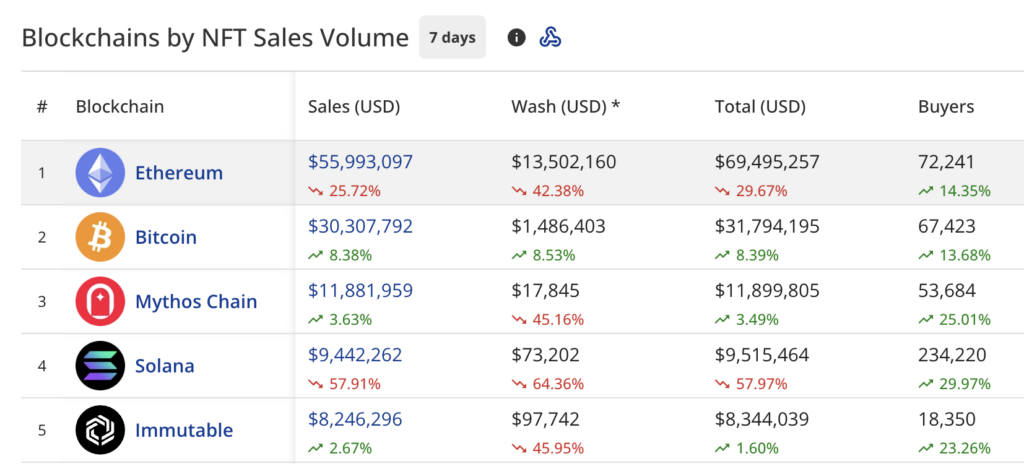Sort by the Total (USD) column header
Screen dimensions: 1024x464
[760, 107]
